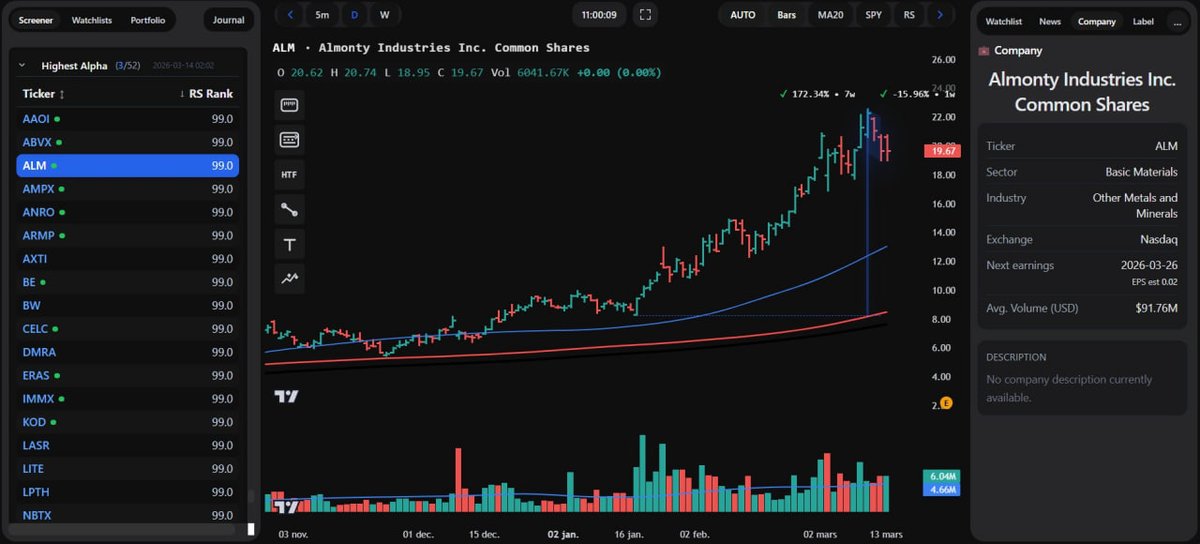Click the briefcase icon beside Company heading
The image size is (1200, 544).
(x=984, y=50)
